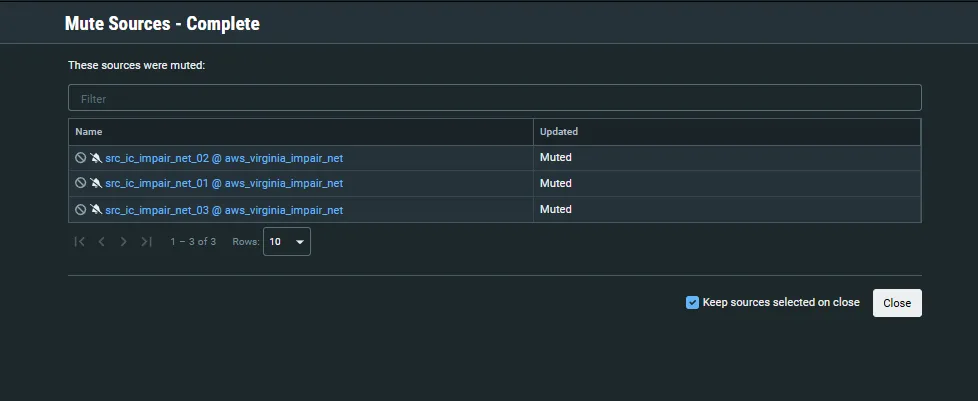This screenshot has height=401, width=978.
Task: Uncheck Keep sources selected on close
Action: click(x=692, y=302)
